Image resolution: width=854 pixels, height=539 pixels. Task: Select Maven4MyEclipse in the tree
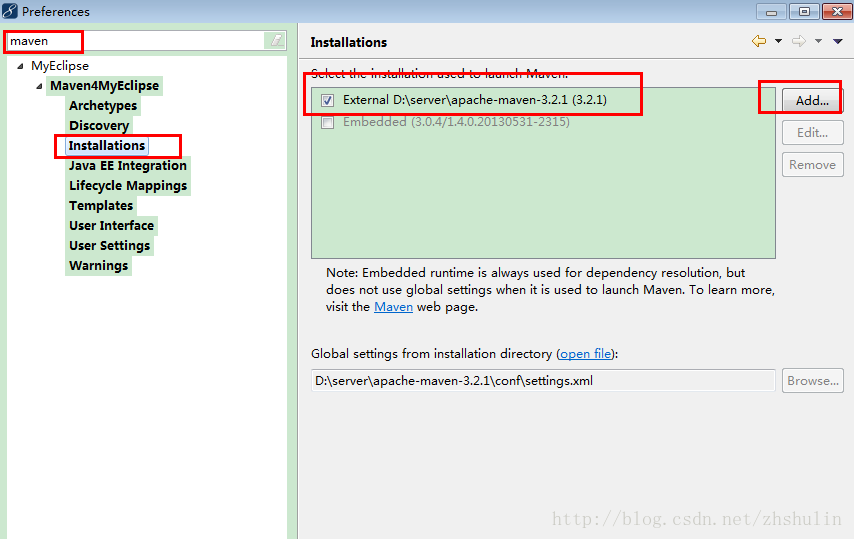pos(105,85)
